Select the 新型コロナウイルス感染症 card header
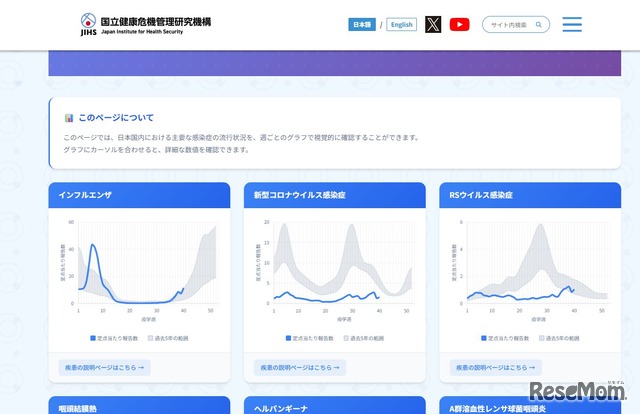This screenshot has height=414, width=640. coord(335,195)
